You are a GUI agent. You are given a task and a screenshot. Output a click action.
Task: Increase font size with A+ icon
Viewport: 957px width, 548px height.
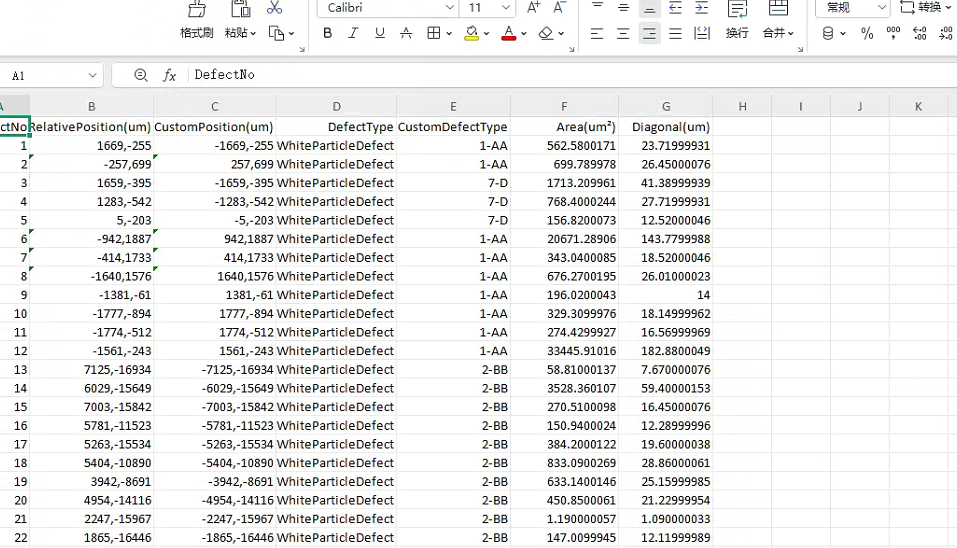coord(534,8)
